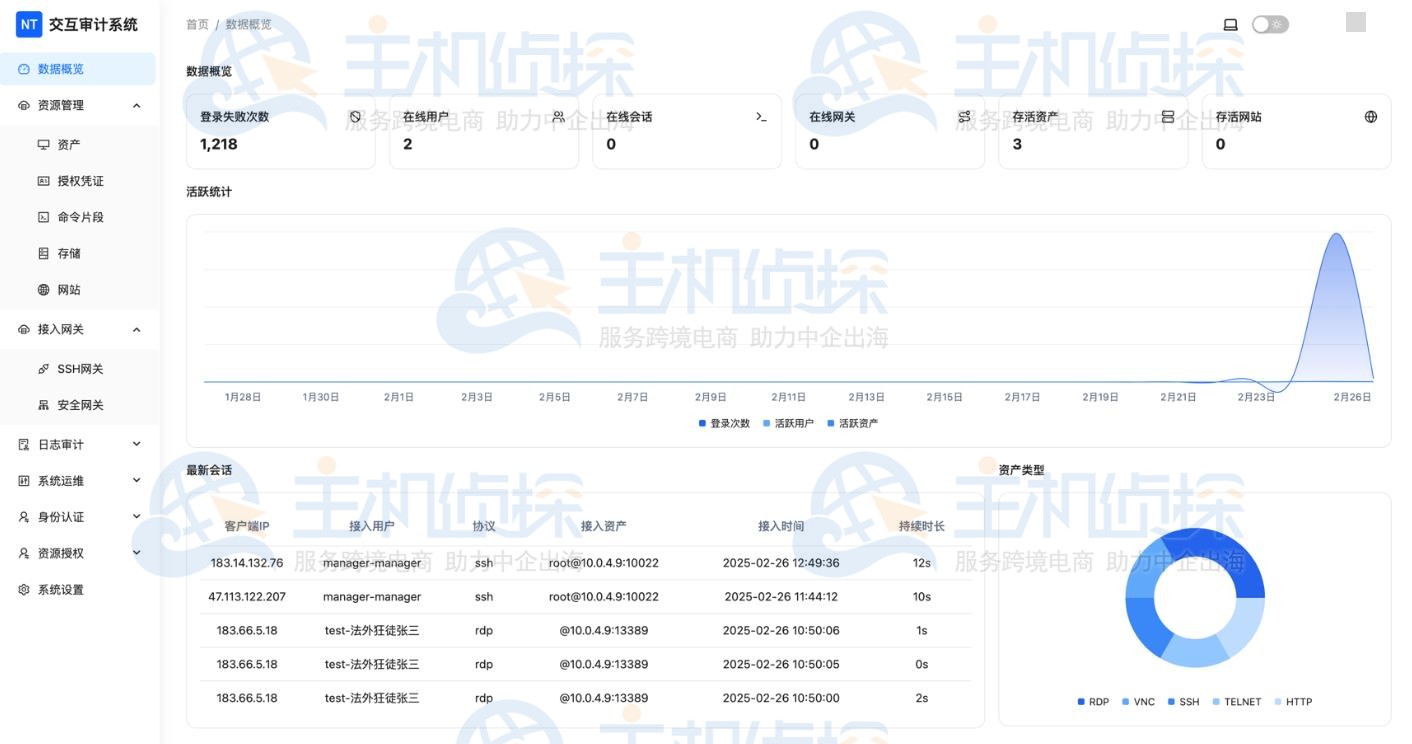Click the 授权凭证 card icon in sidebar

[x=43, y=181]
